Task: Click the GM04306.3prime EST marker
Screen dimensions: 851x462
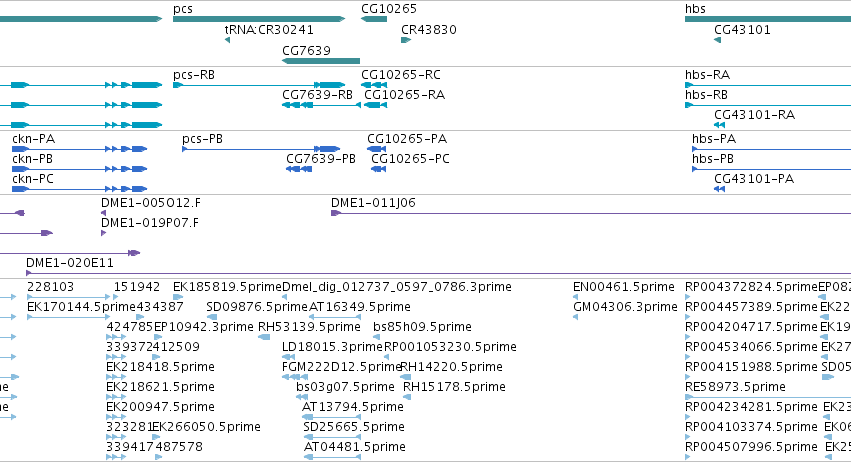Action: 576,317
